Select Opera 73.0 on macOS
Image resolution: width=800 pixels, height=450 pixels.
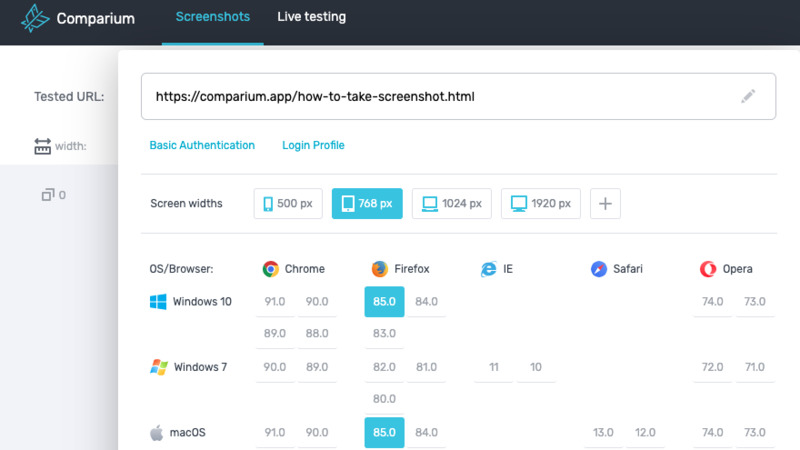755,433
